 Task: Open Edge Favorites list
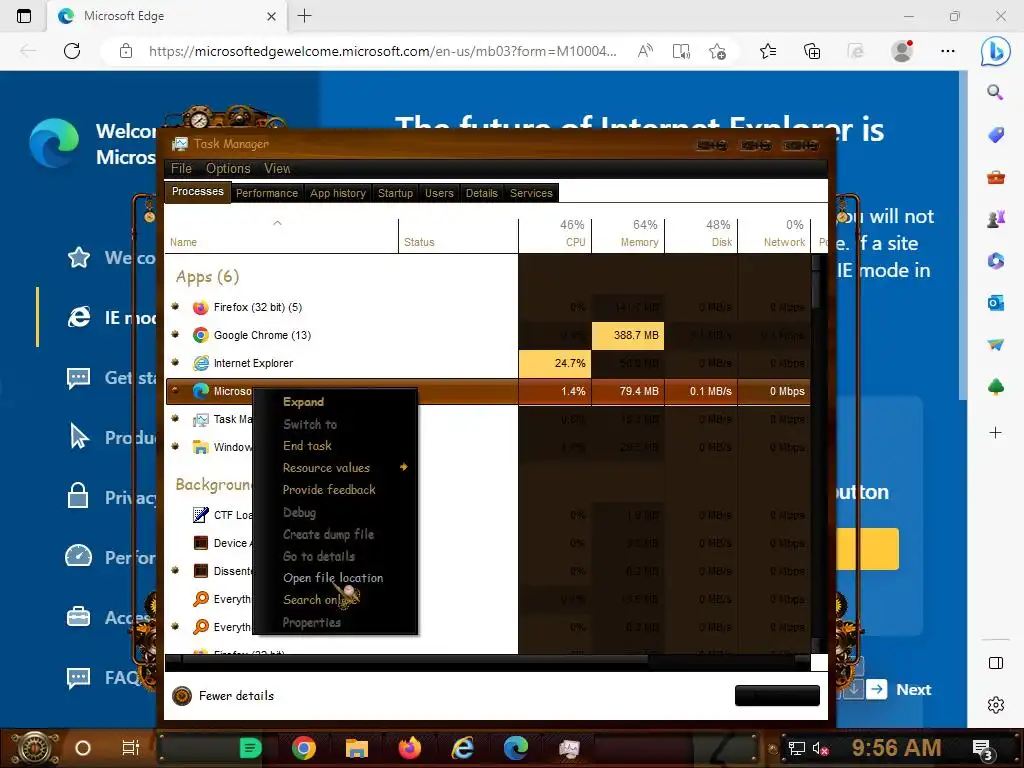768,51
